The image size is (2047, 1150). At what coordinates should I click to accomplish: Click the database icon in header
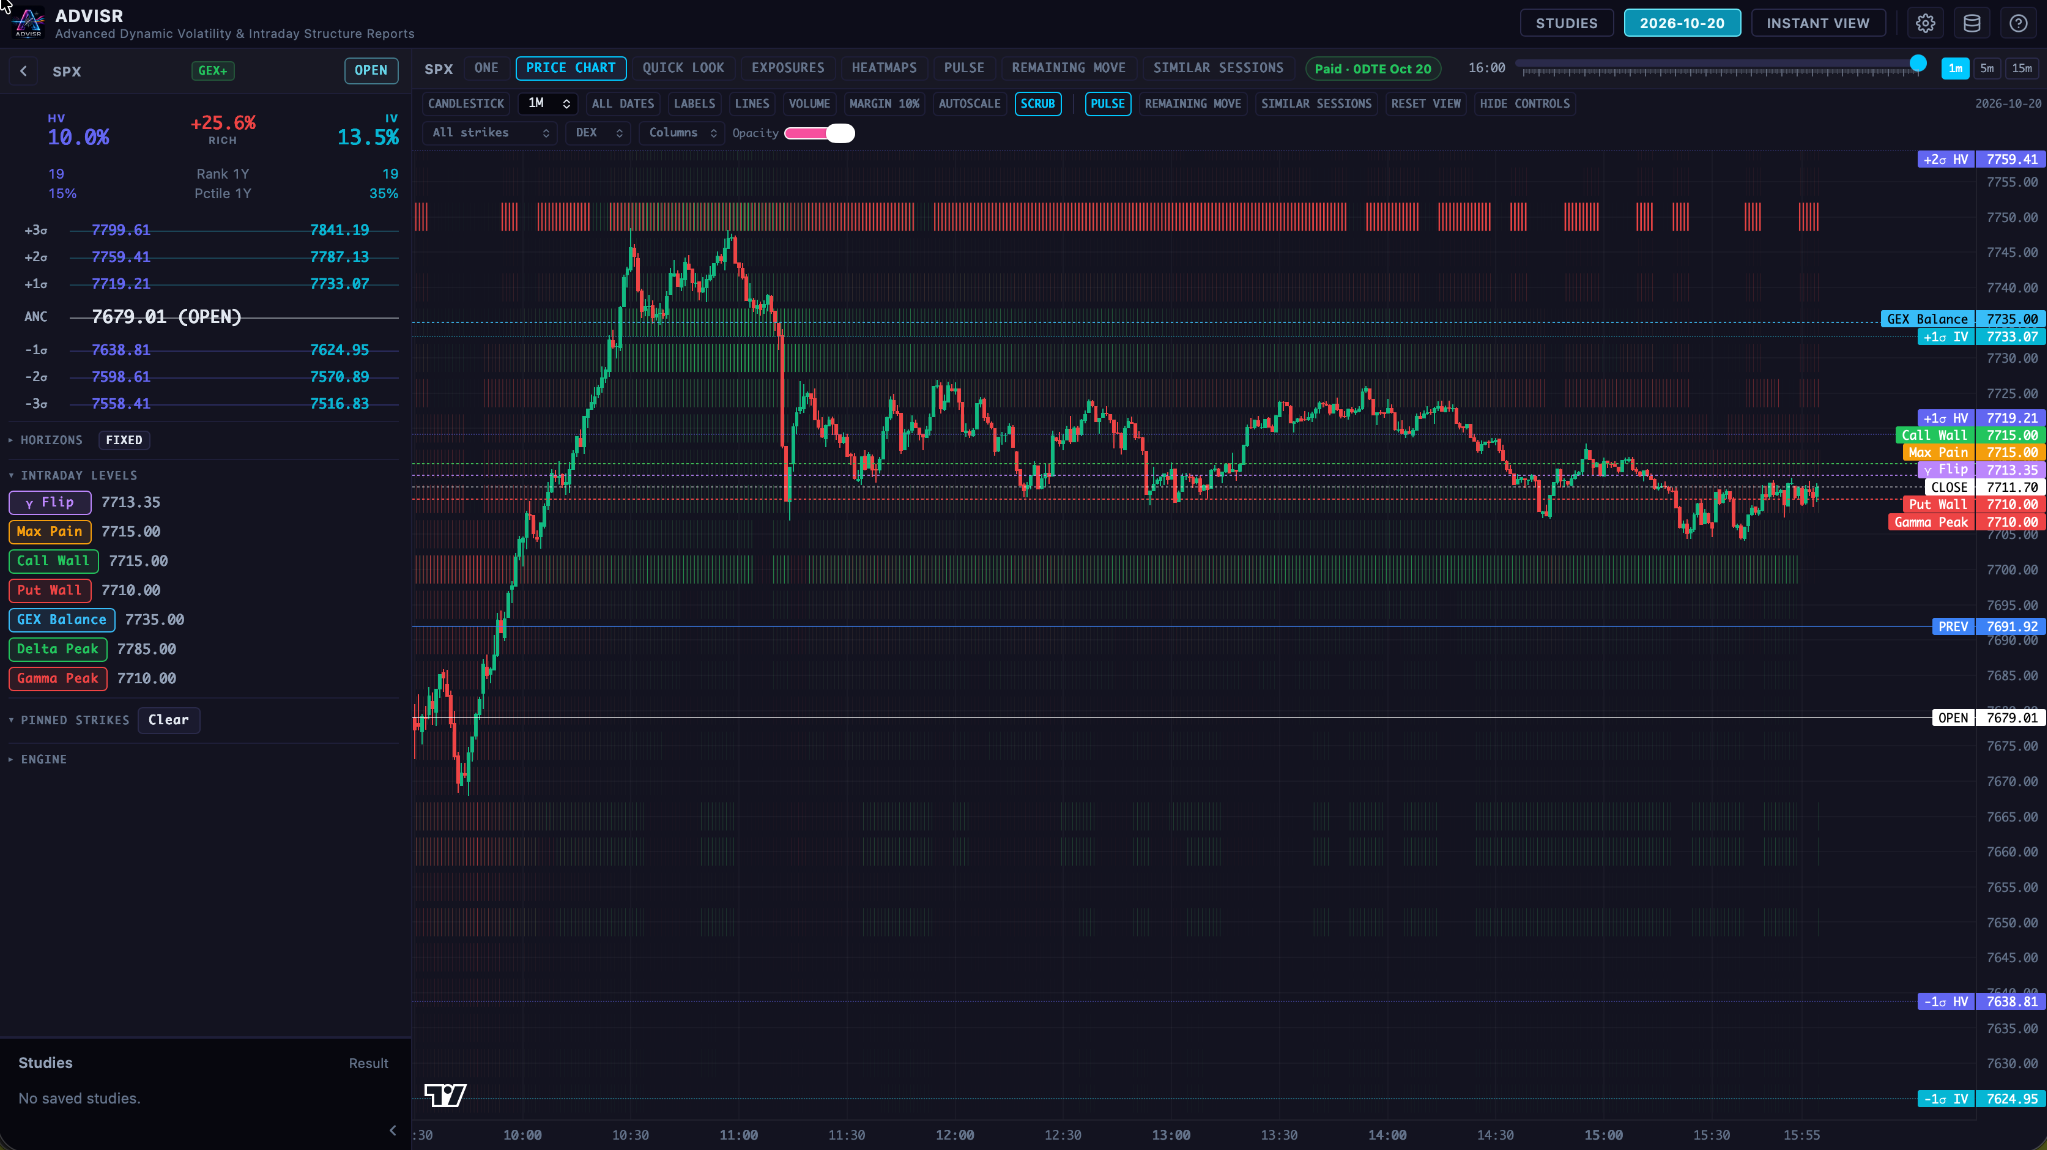[x=1972, y=23]
